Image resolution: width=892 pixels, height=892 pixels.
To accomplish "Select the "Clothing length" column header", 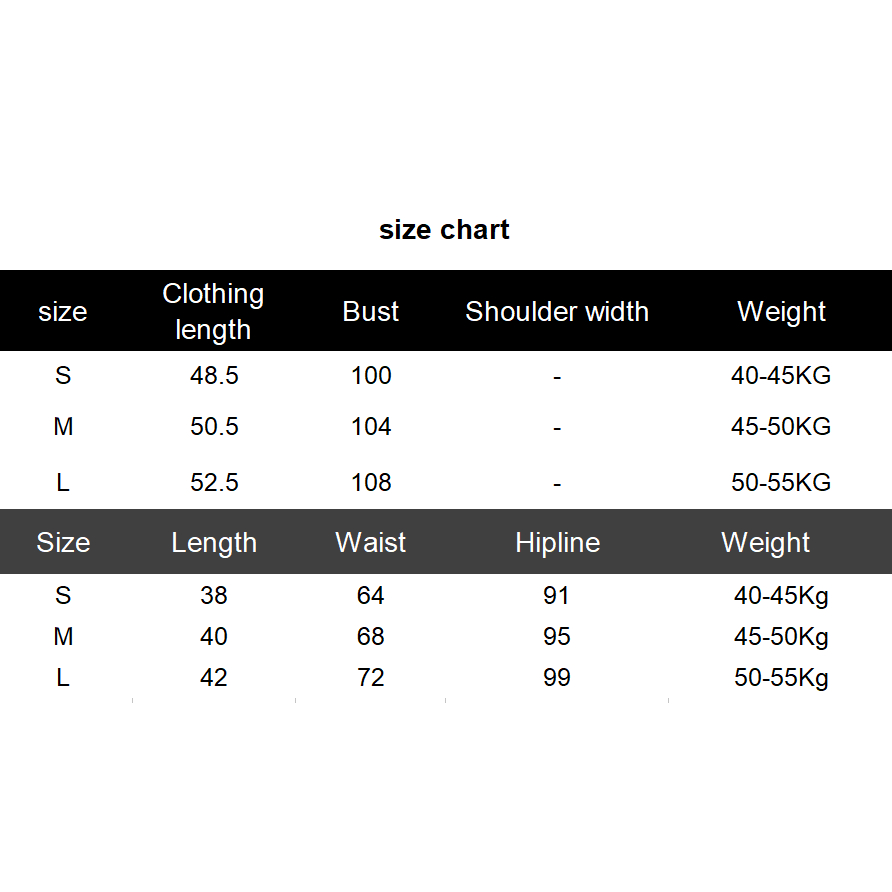I will 213,311.
